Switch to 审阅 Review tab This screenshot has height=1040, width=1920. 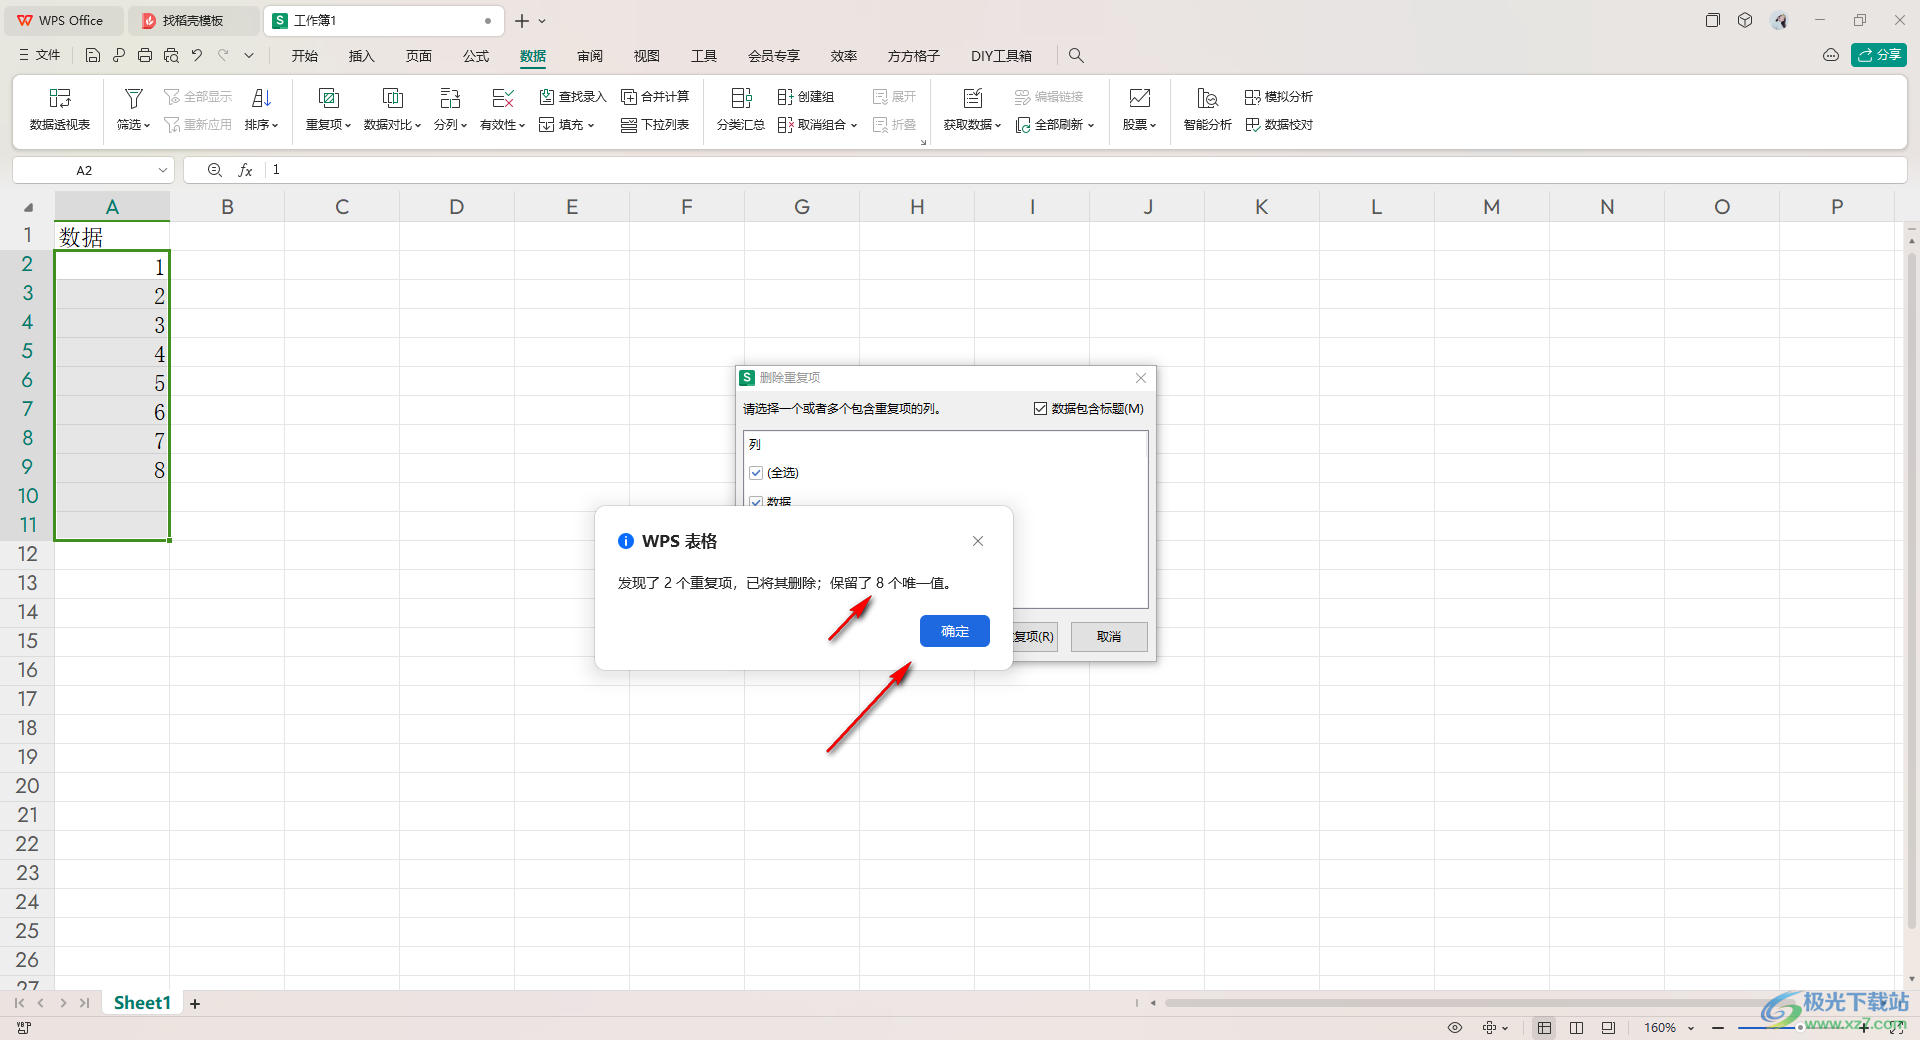(590, 56)
